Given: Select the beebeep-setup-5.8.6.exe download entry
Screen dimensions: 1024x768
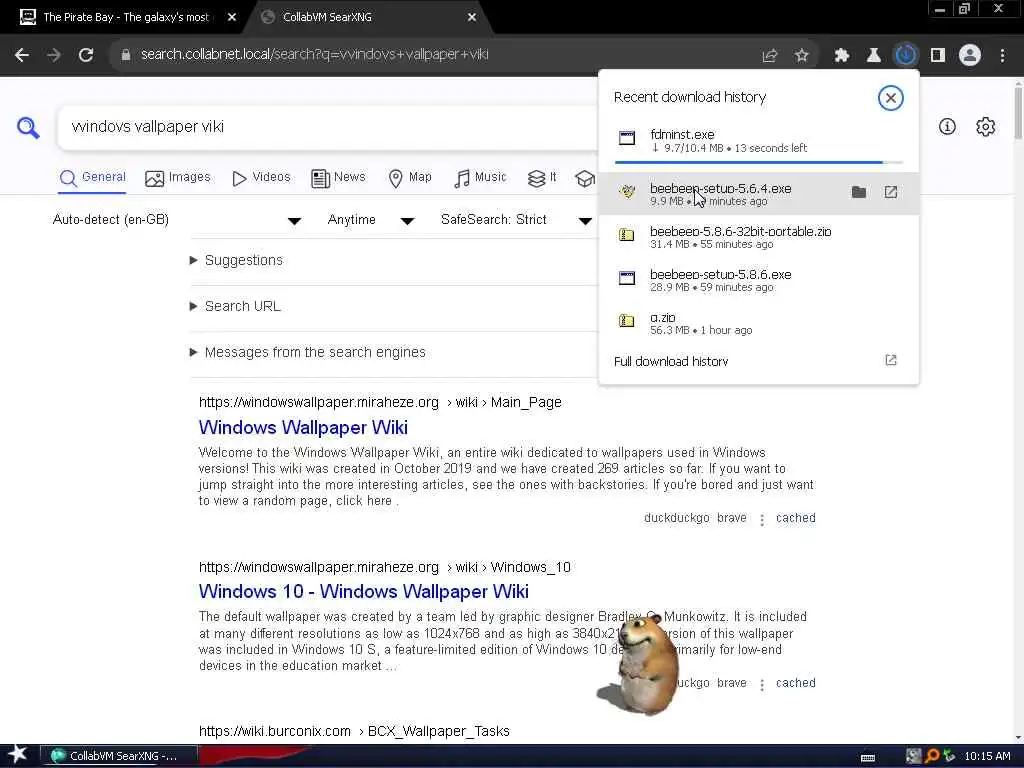Looking at the screenshot, I should tap(758, 280).
